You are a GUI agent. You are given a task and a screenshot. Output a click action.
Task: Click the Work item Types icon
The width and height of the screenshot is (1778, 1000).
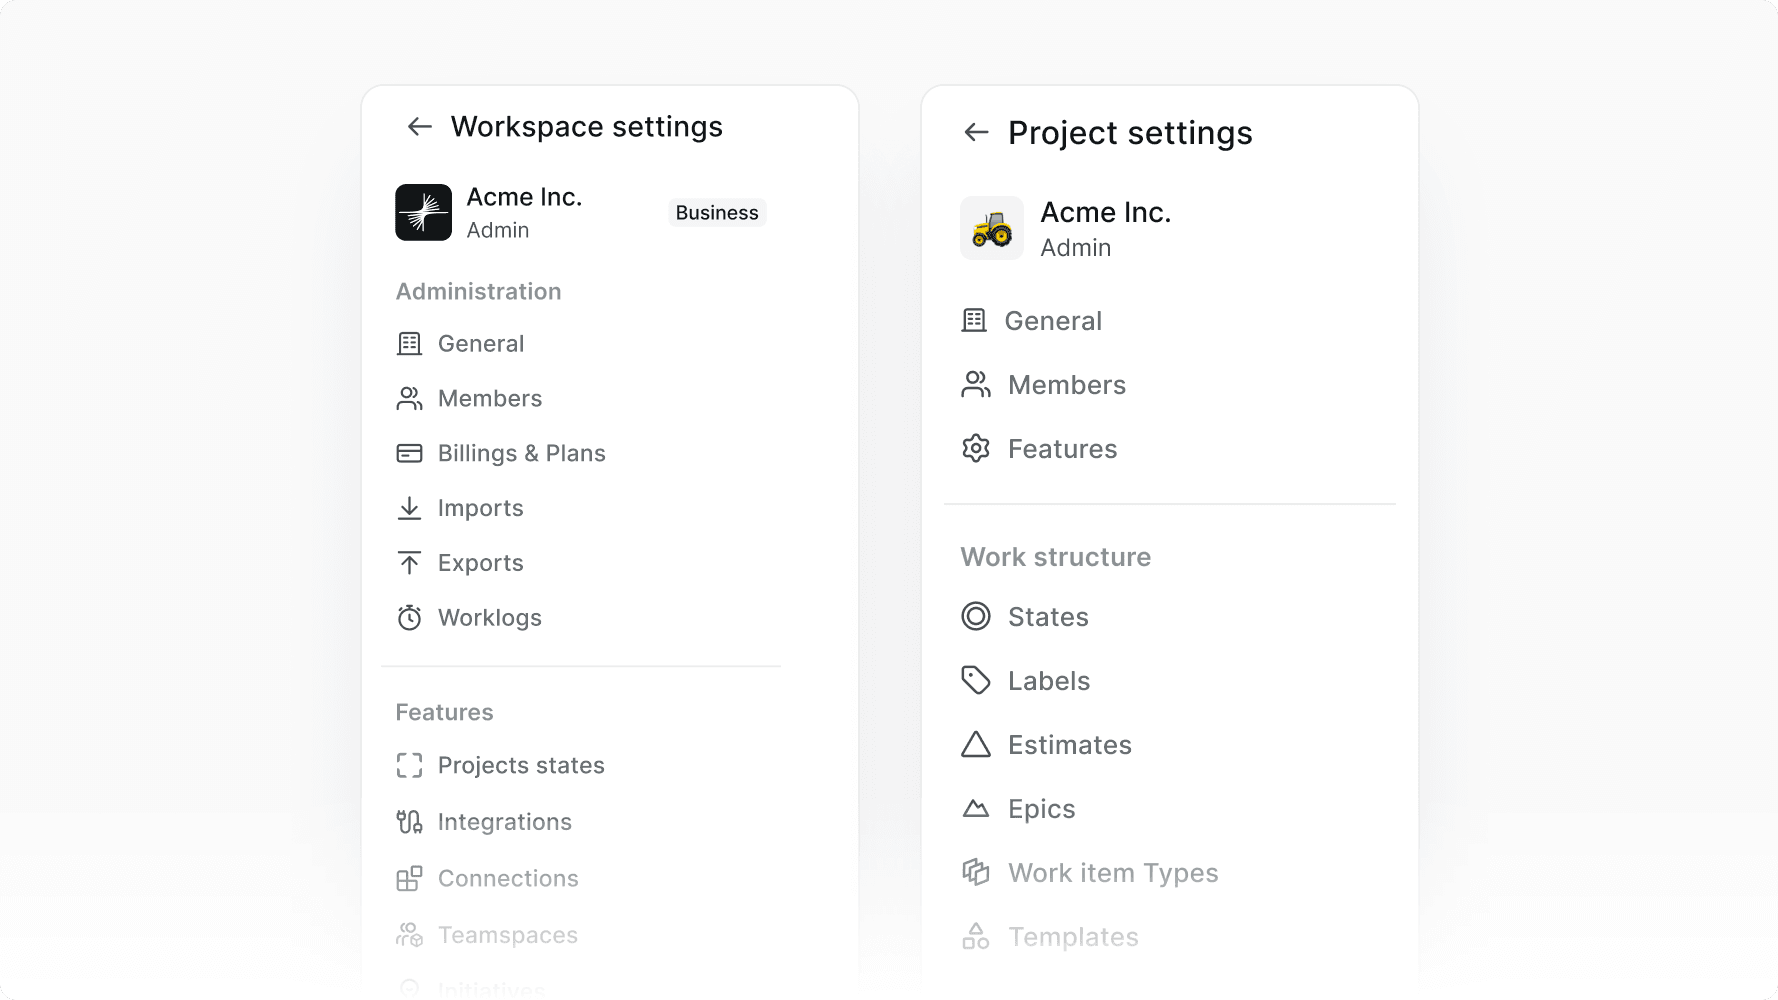click(x=975, y=872)
